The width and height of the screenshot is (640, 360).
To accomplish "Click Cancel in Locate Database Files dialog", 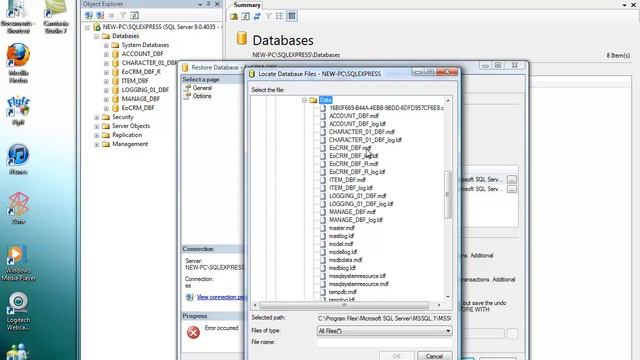I will [x=434, y=356].
